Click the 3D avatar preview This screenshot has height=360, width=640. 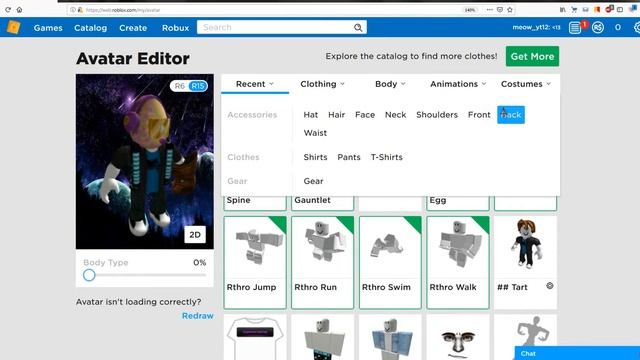(144, 162)
